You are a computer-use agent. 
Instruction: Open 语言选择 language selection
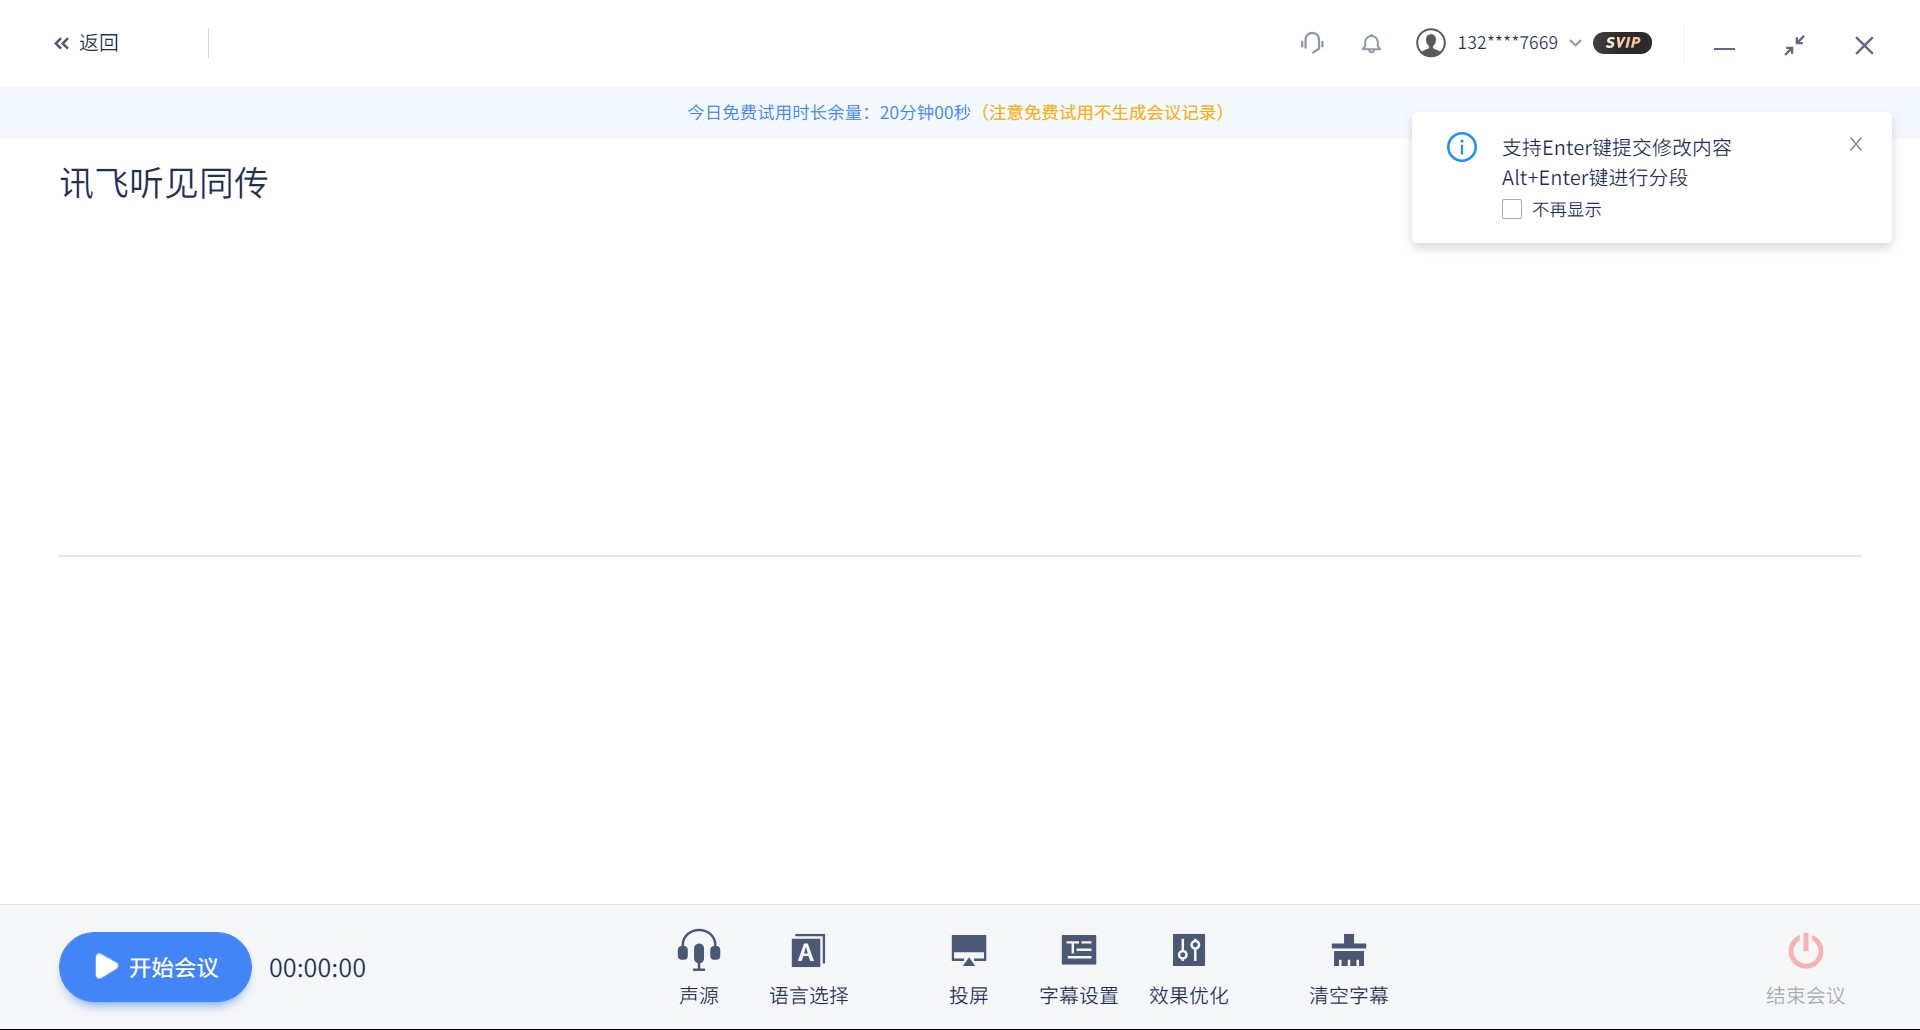(x=809, y=967)
